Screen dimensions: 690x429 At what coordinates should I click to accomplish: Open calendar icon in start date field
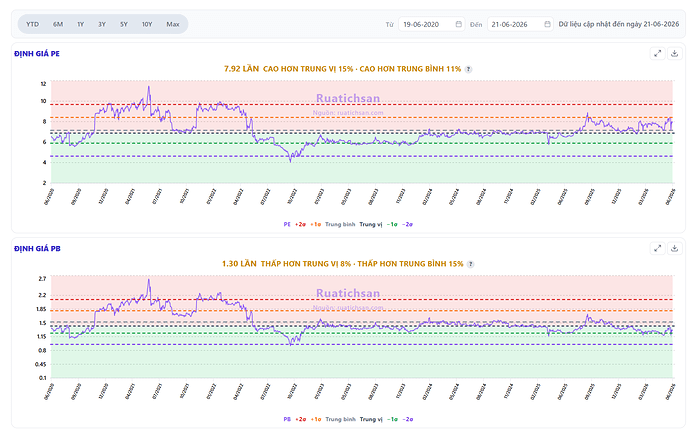tap(459, 24)
